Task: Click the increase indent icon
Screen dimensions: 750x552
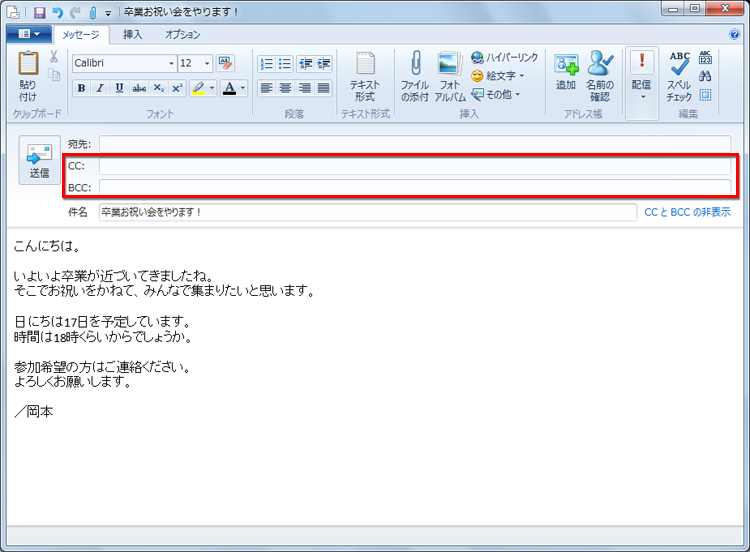Action: pos(324,64)
